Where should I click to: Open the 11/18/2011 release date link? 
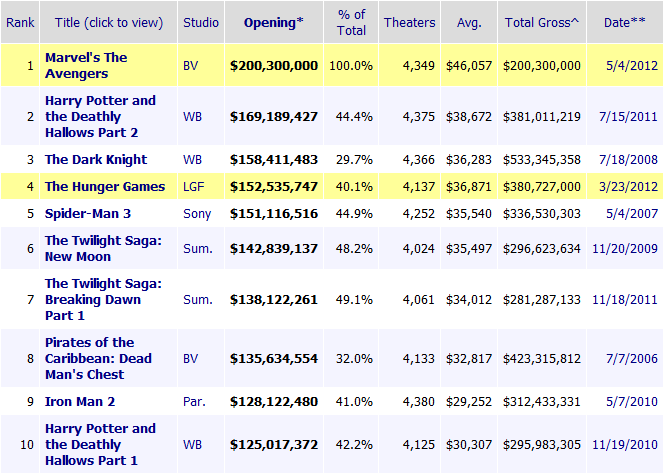[x=625, y=299]
